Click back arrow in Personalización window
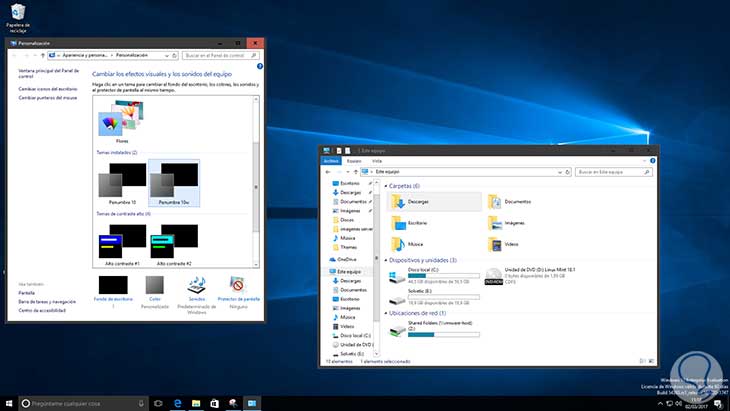 [14, 55]
